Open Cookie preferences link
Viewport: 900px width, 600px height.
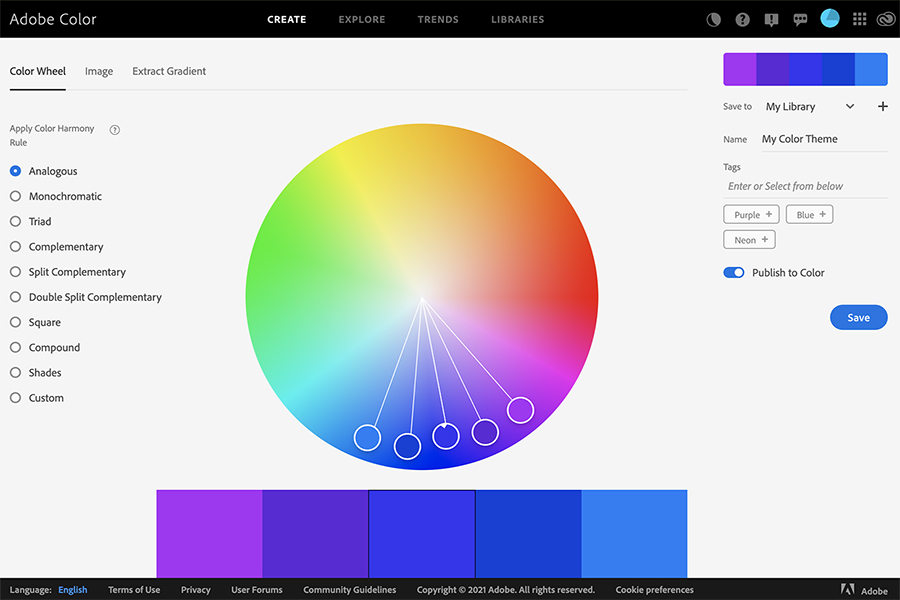(654, 590)
